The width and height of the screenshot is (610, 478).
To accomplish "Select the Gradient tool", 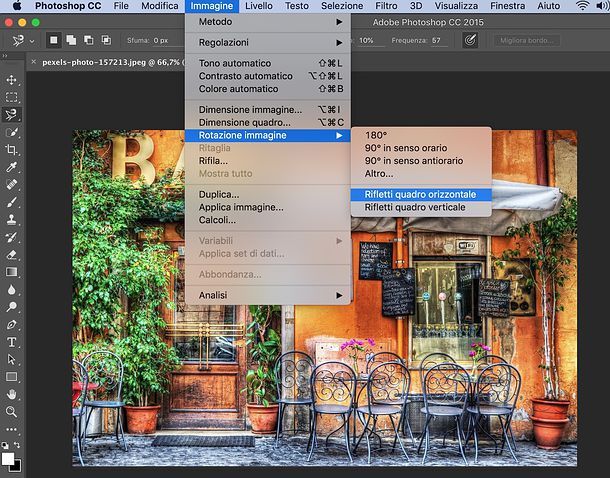I will [11, 271].
